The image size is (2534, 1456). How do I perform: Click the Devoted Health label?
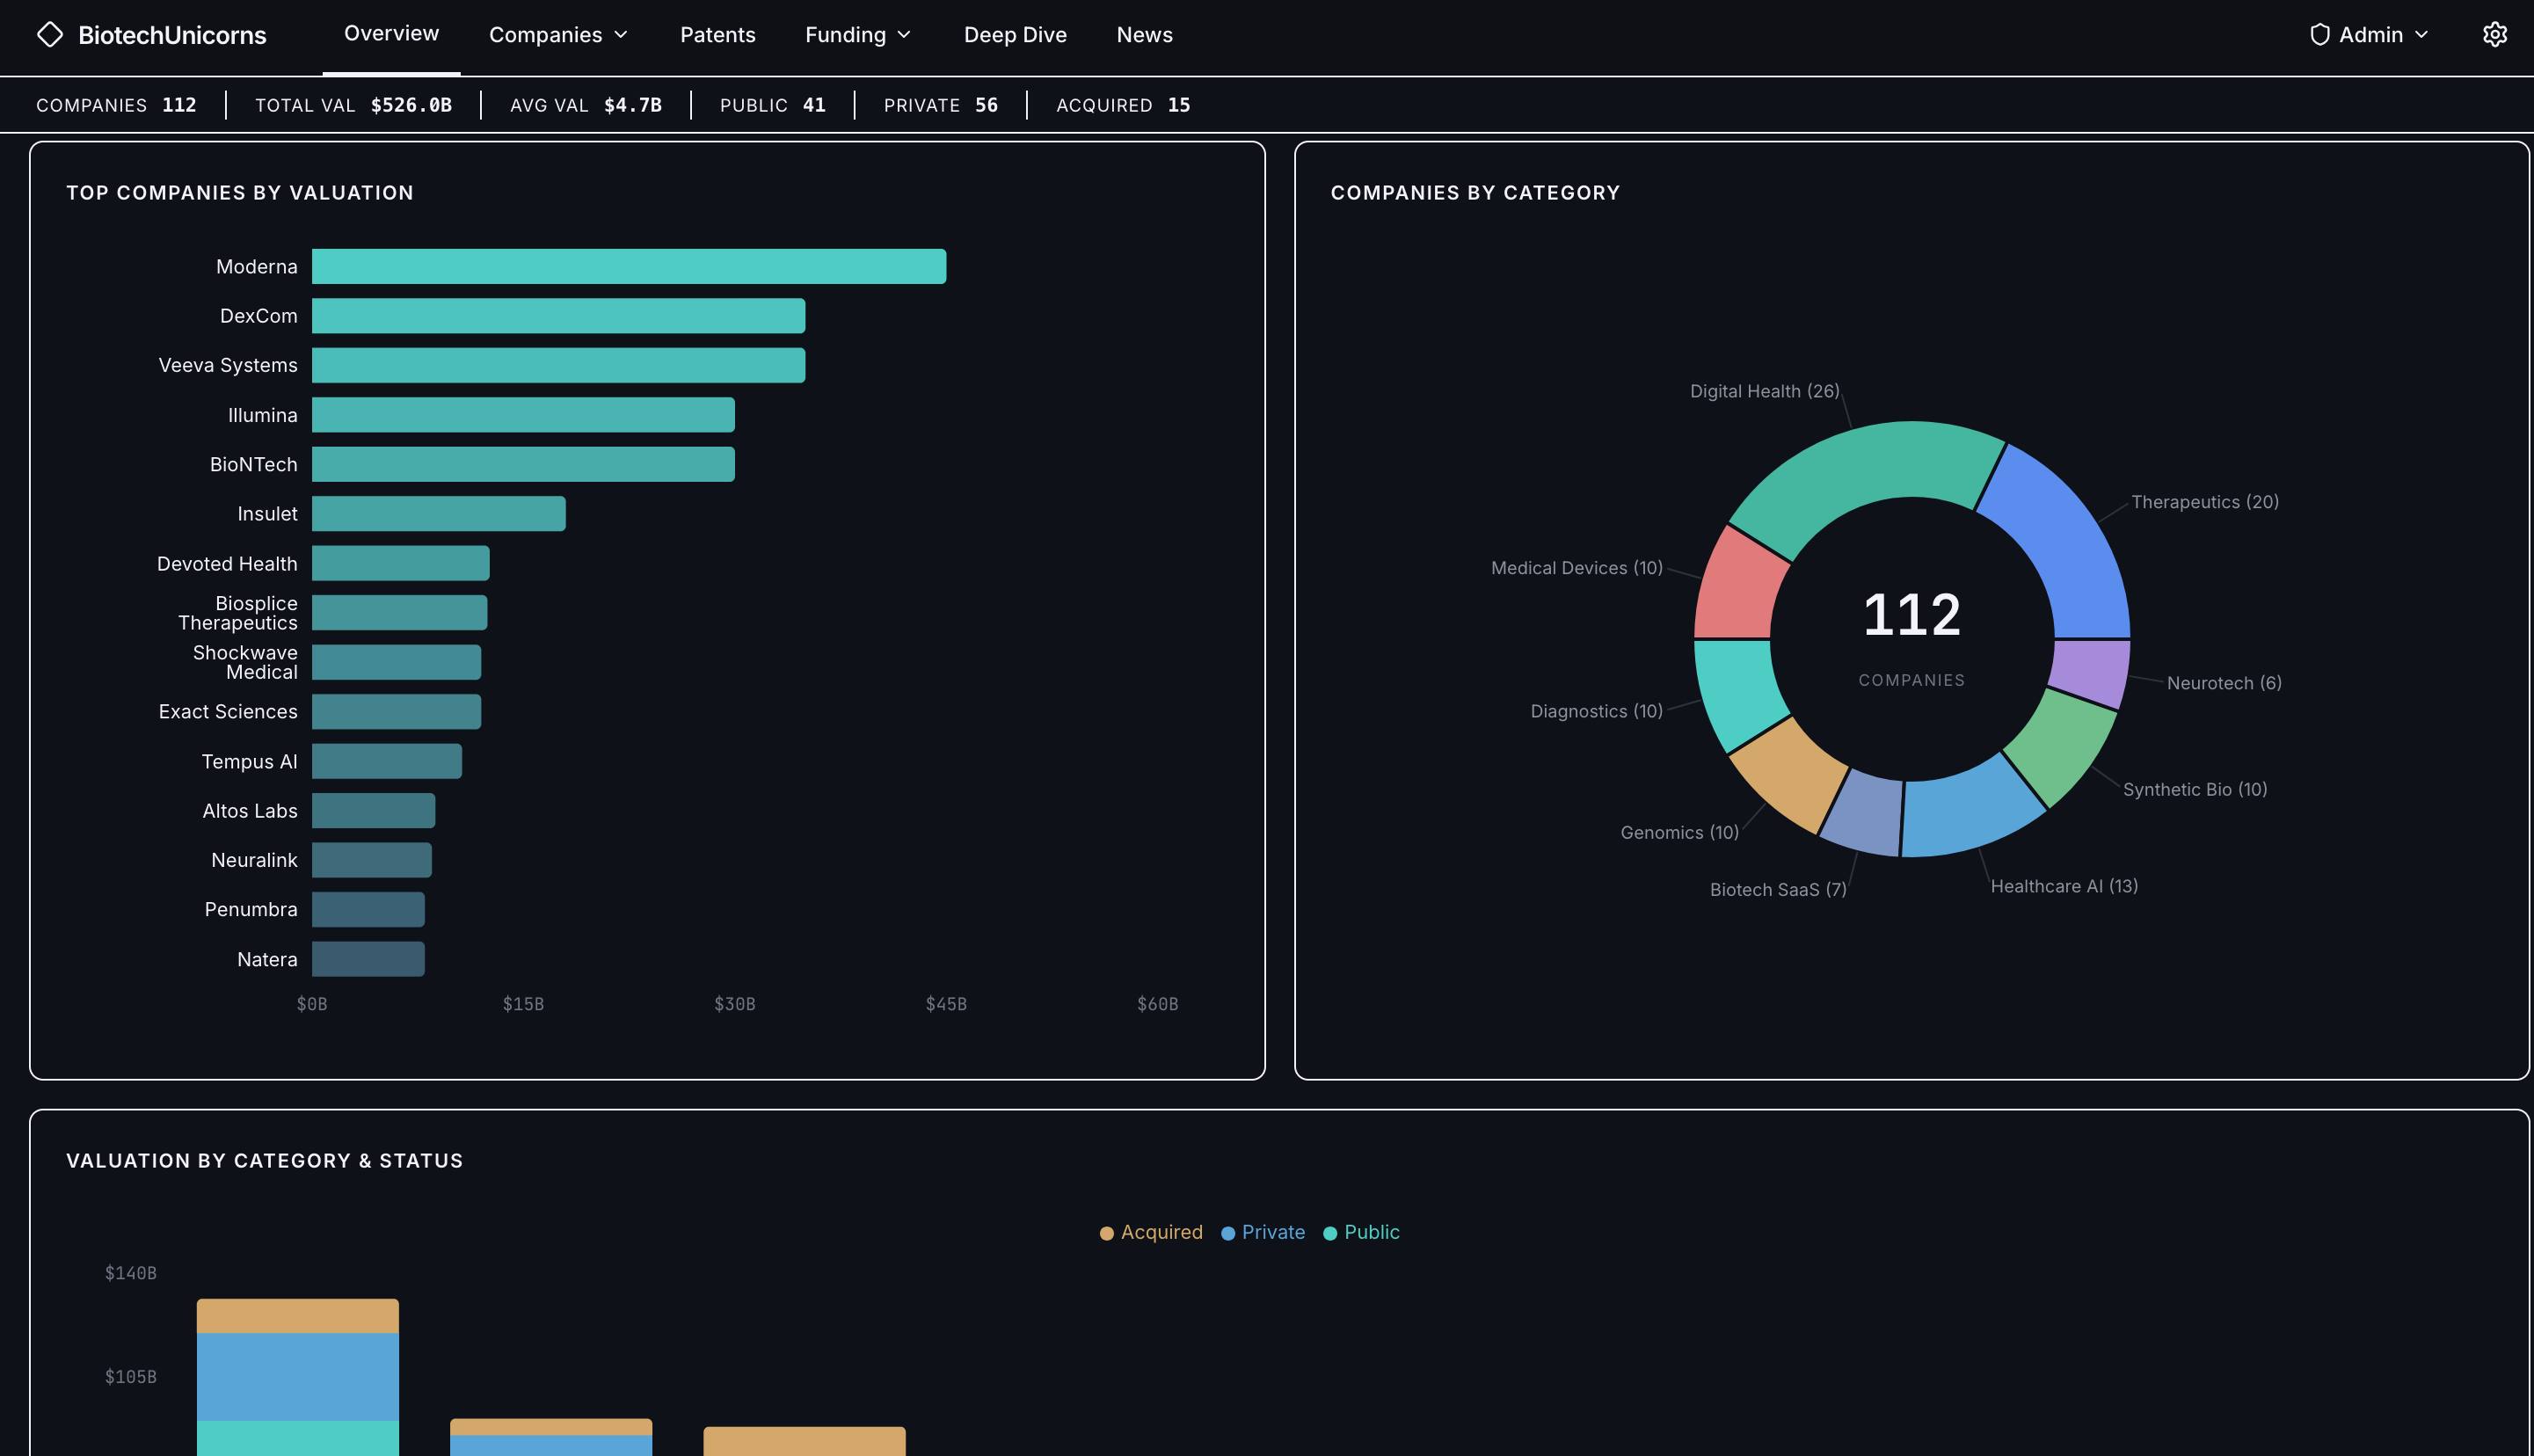(x=227, y=563)
